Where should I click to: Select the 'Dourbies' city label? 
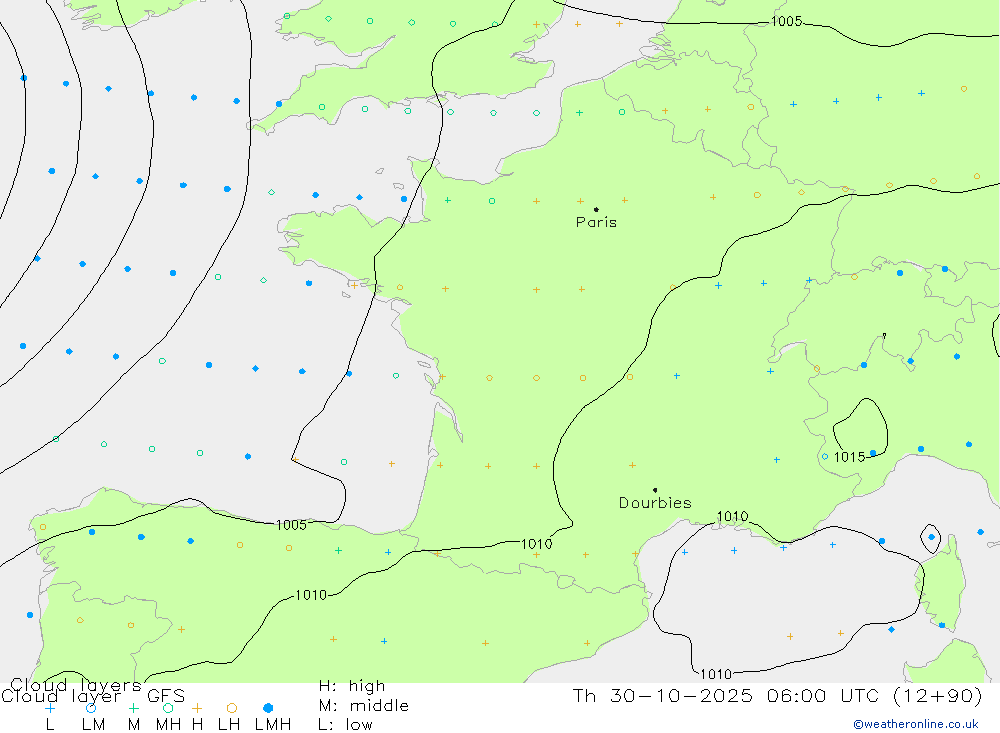(655, 503)
